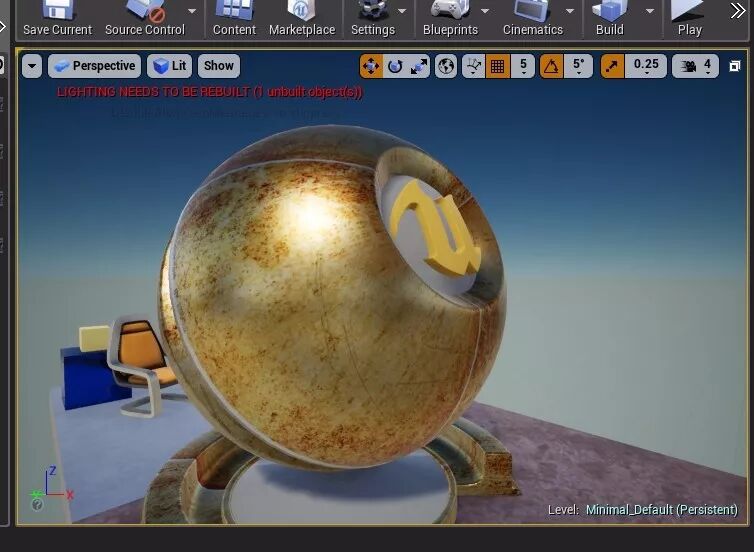Open grid snap size value 5 dropdown
This screenshot has height=552, width=754.
523,66
